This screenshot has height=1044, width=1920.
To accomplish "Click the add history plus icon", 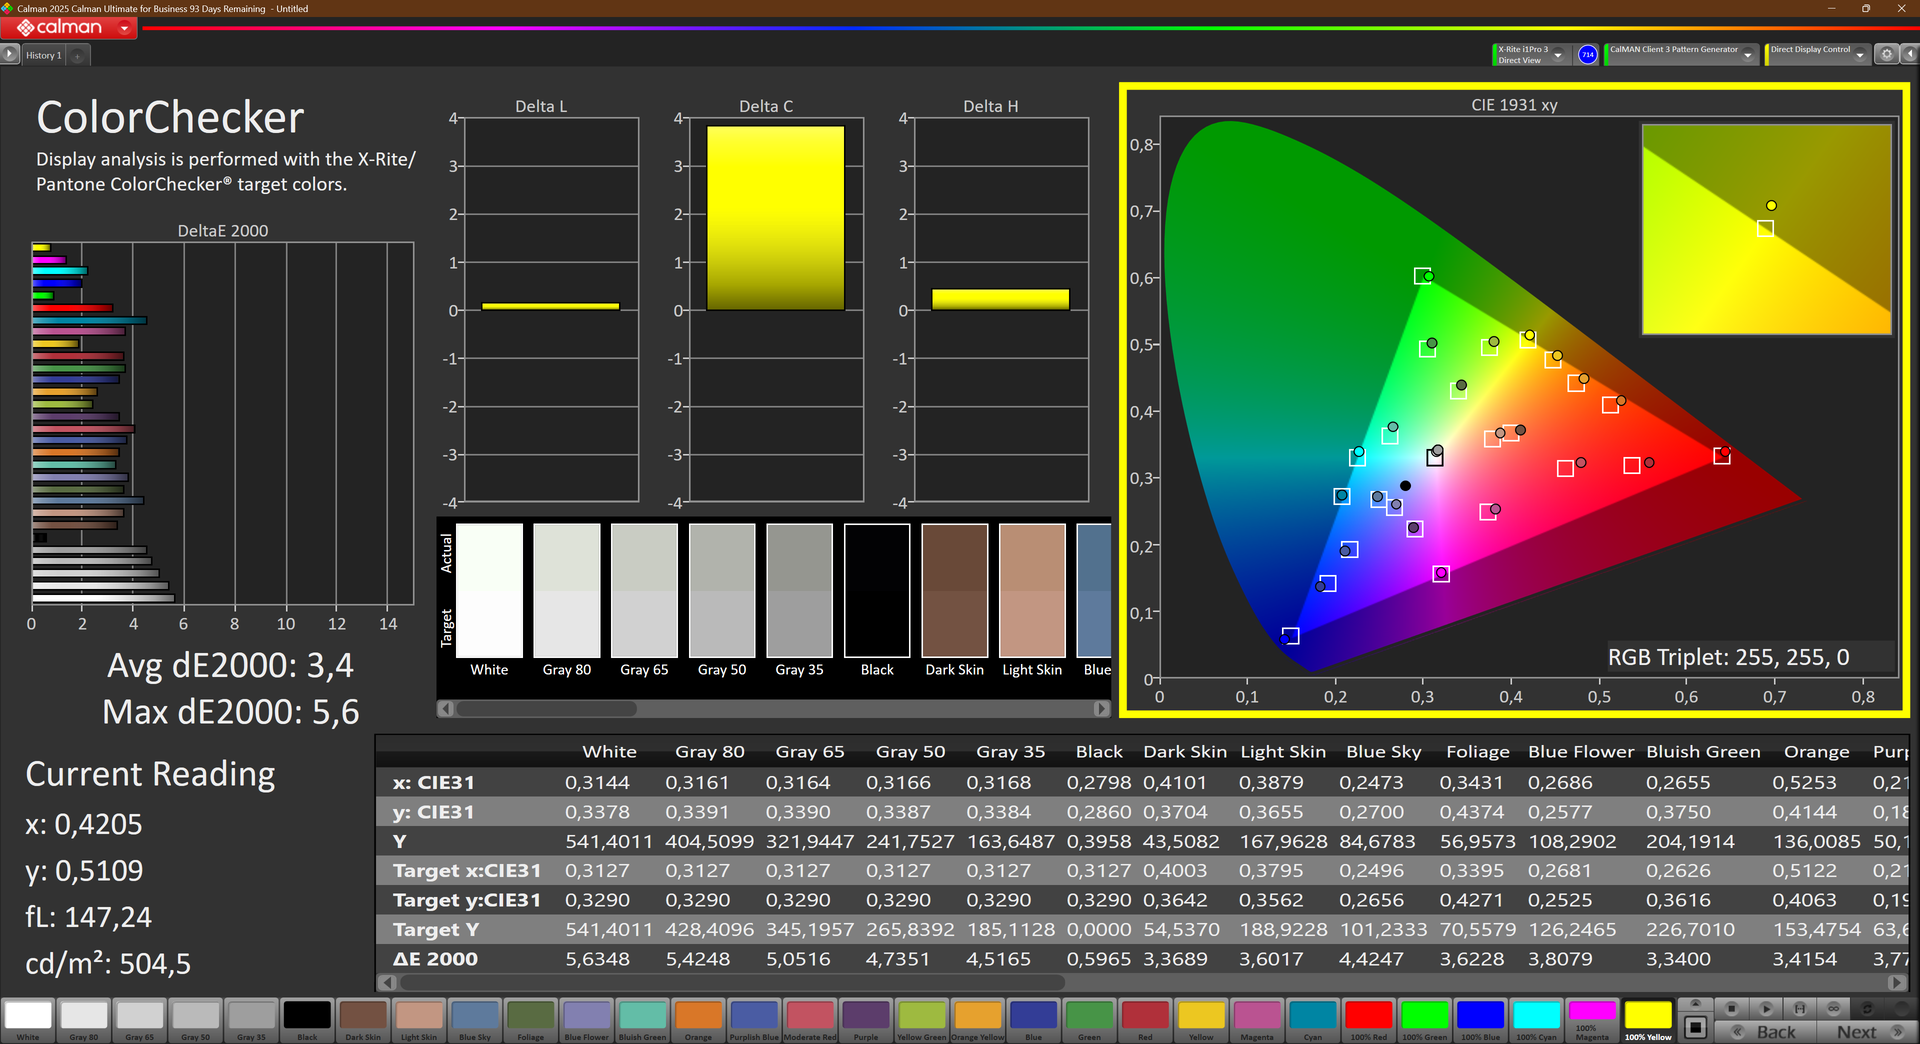I will point(78,56).
